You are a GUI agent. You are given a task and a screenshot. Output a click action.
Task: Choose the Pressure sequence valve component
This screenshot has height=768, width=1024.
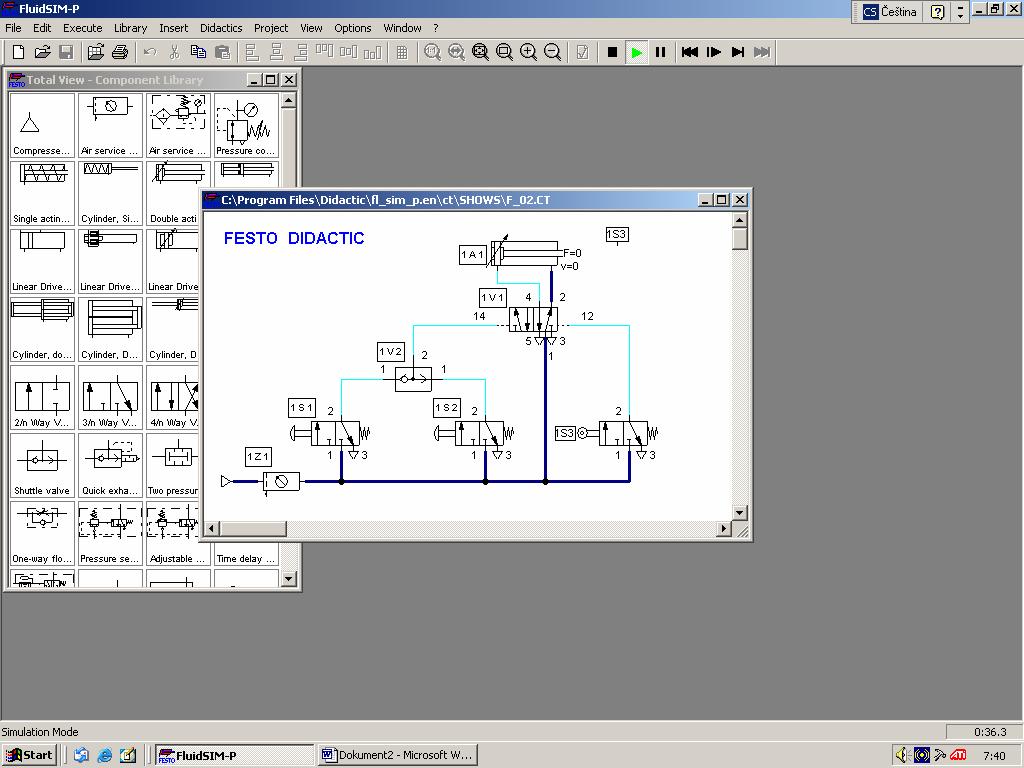(x=110, y=533)
